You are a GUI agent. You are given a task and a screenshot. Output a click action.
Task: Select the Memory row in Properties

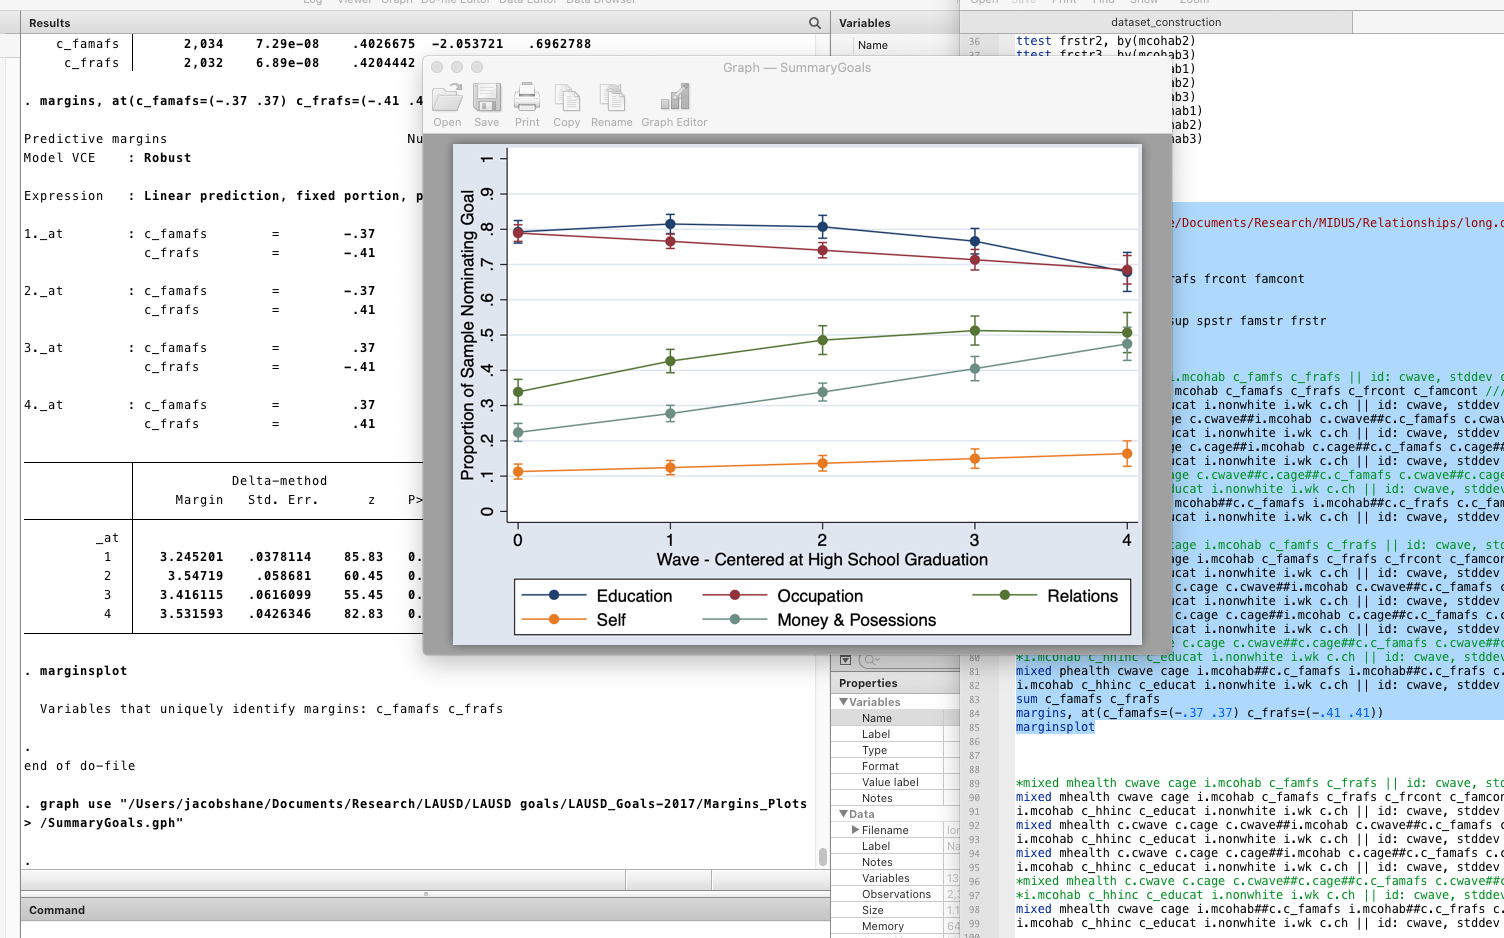[895, 926]
